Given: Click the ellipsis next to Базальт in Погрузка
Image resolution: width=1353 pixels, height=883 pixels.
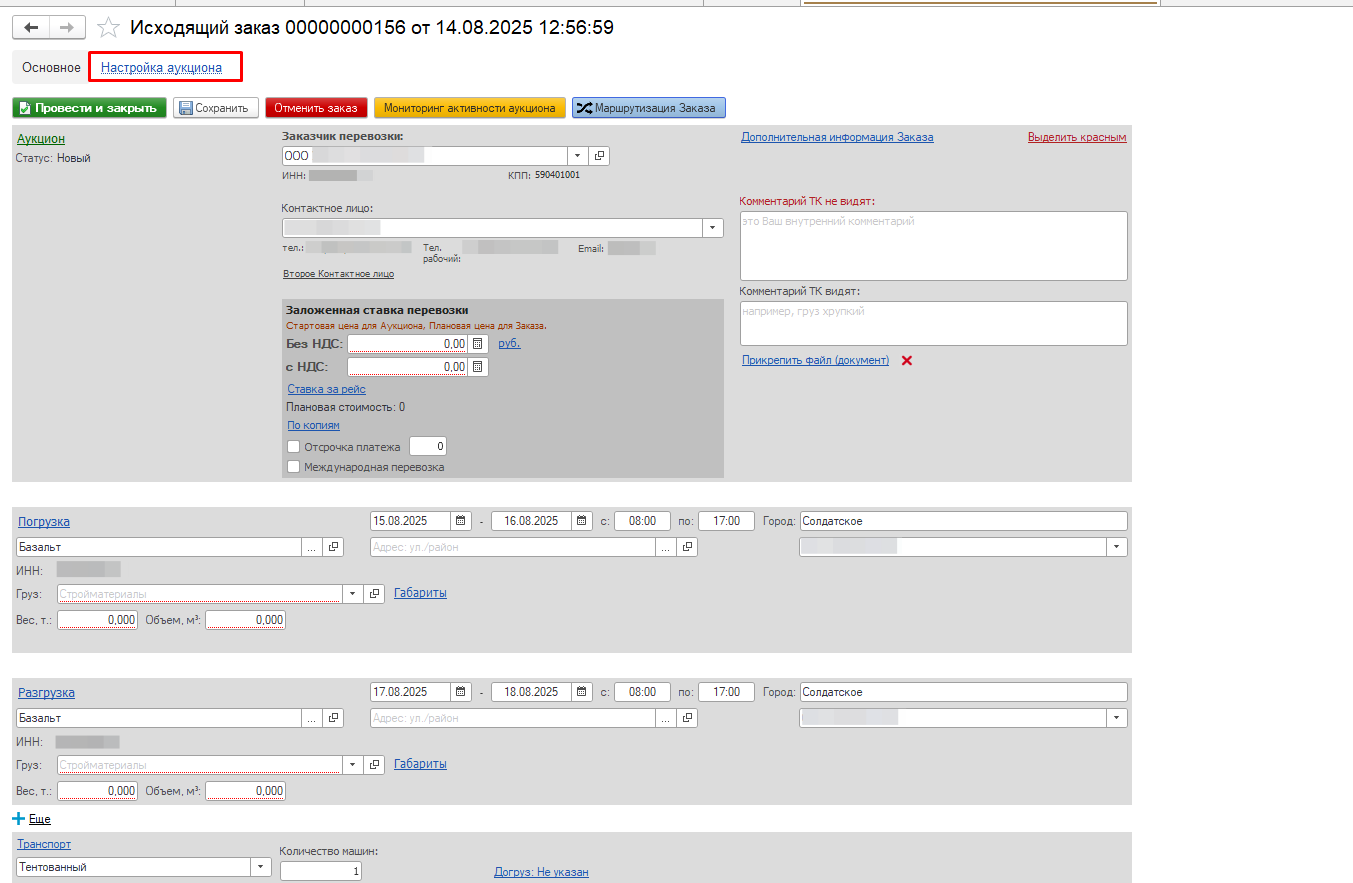Looking at the screenshot, I should 312,547.
